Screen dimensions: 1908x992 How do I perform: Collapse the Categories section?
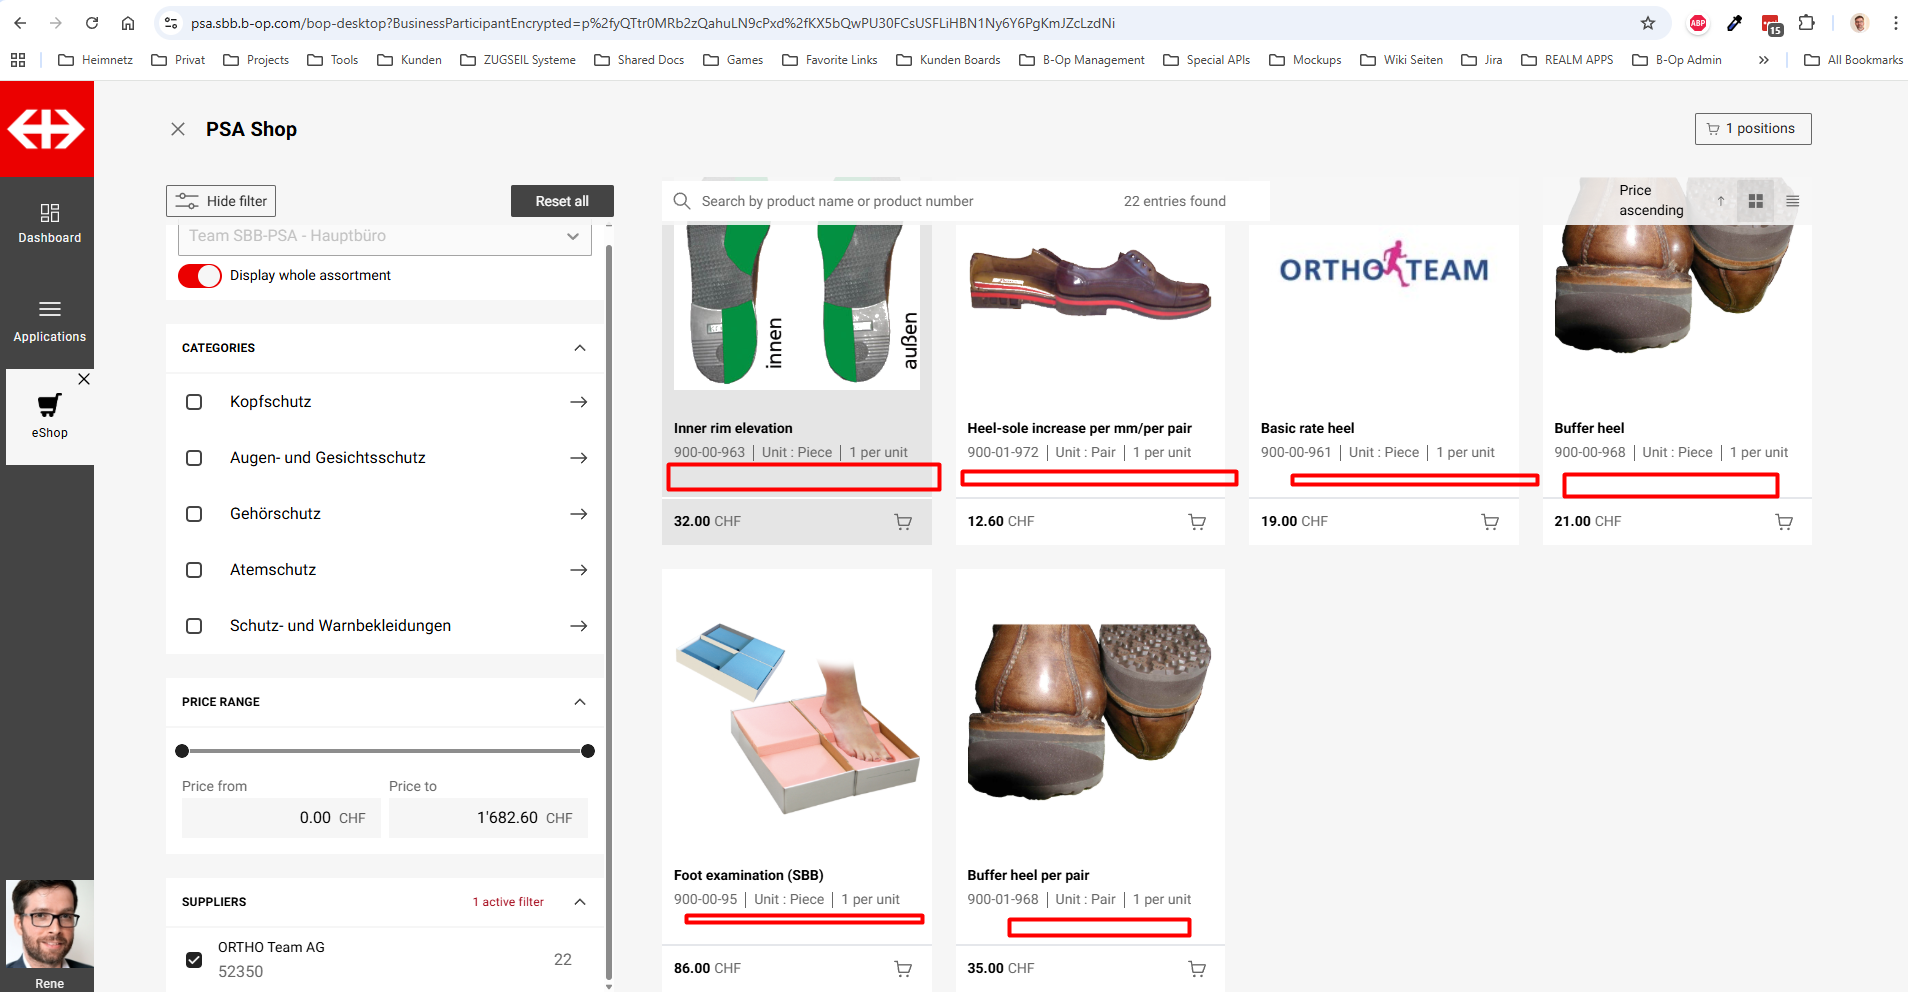[x=579, y=348]
